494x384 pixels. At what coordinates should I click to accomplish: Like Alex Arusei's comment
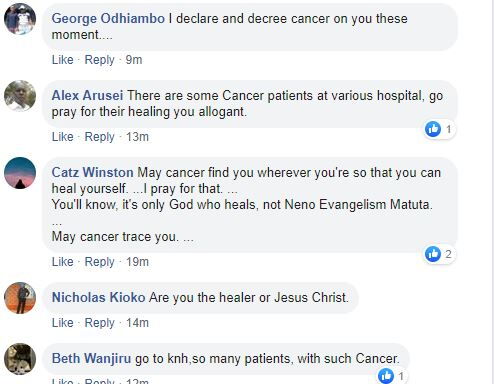click(62, 137)
